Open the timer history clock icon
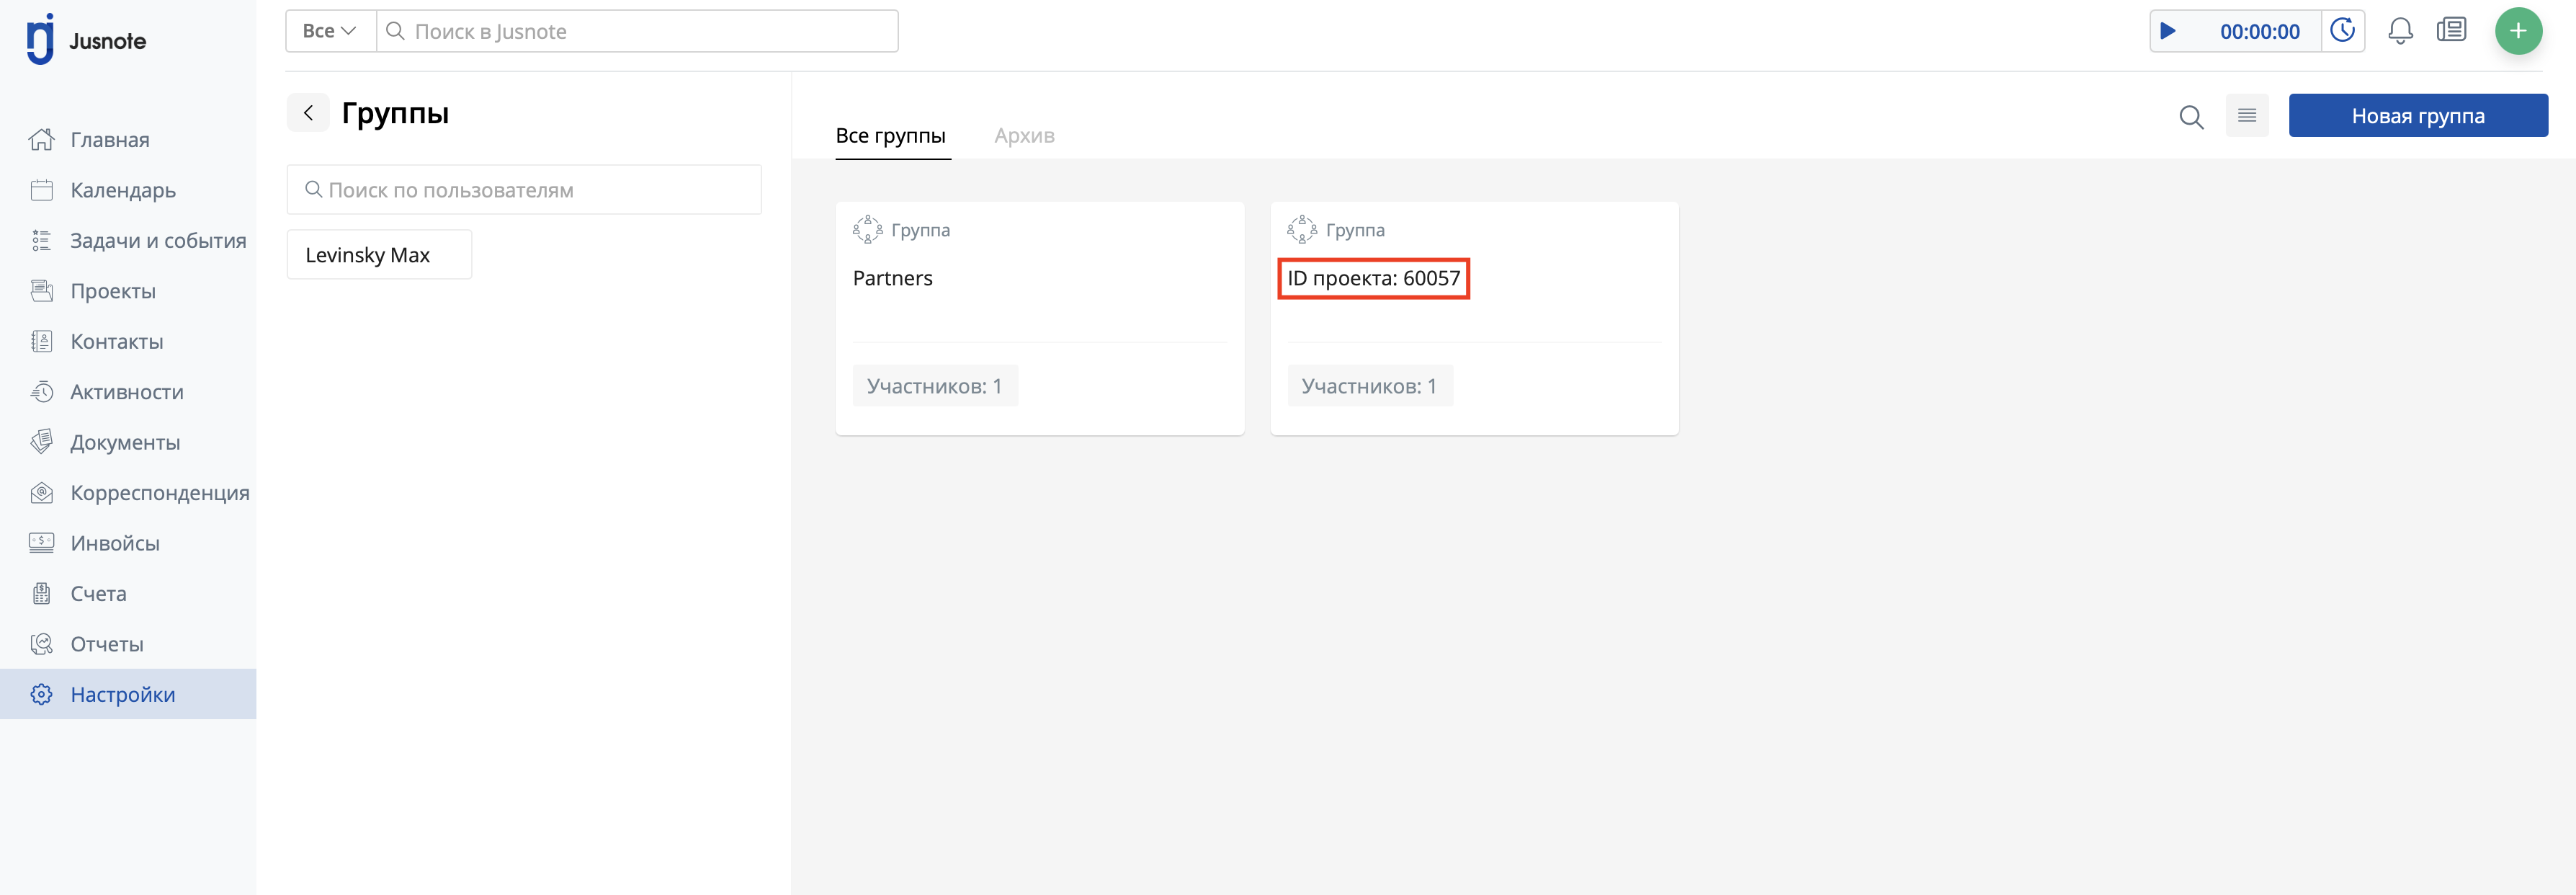 tap(2342, 31)
